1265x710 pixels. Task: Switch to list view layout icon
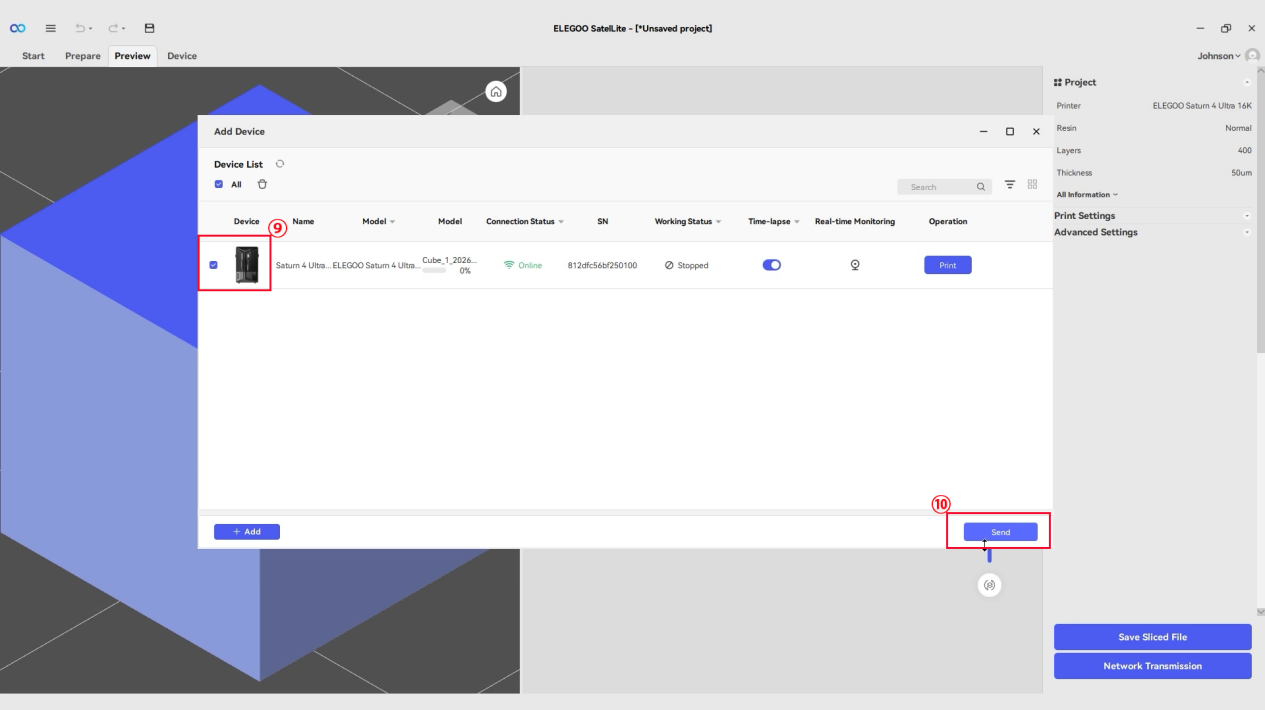click(1010, 185)
